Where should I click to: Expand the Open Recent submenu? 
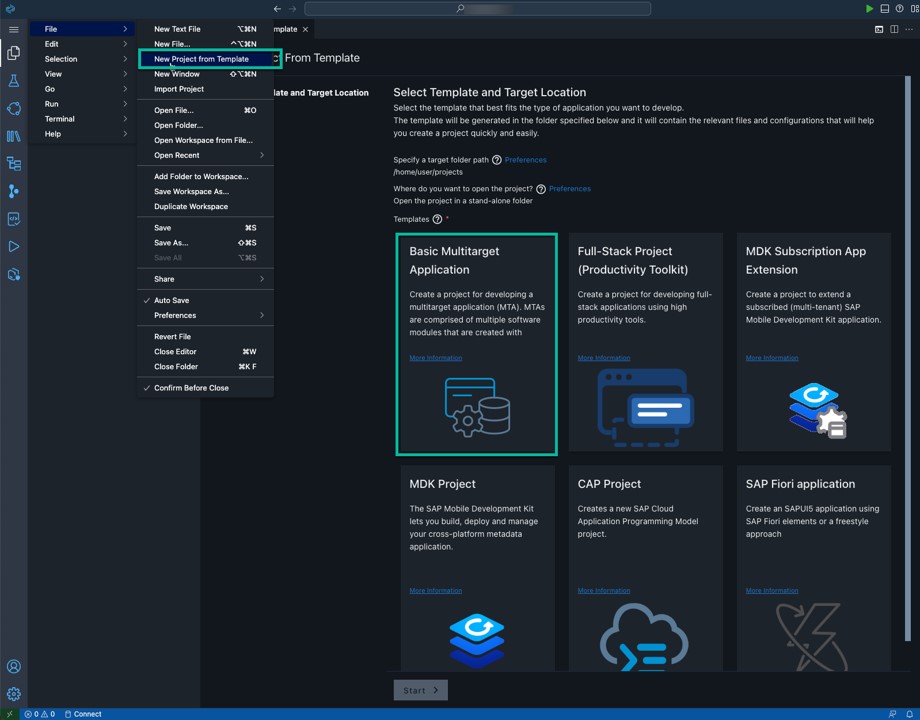175,154
